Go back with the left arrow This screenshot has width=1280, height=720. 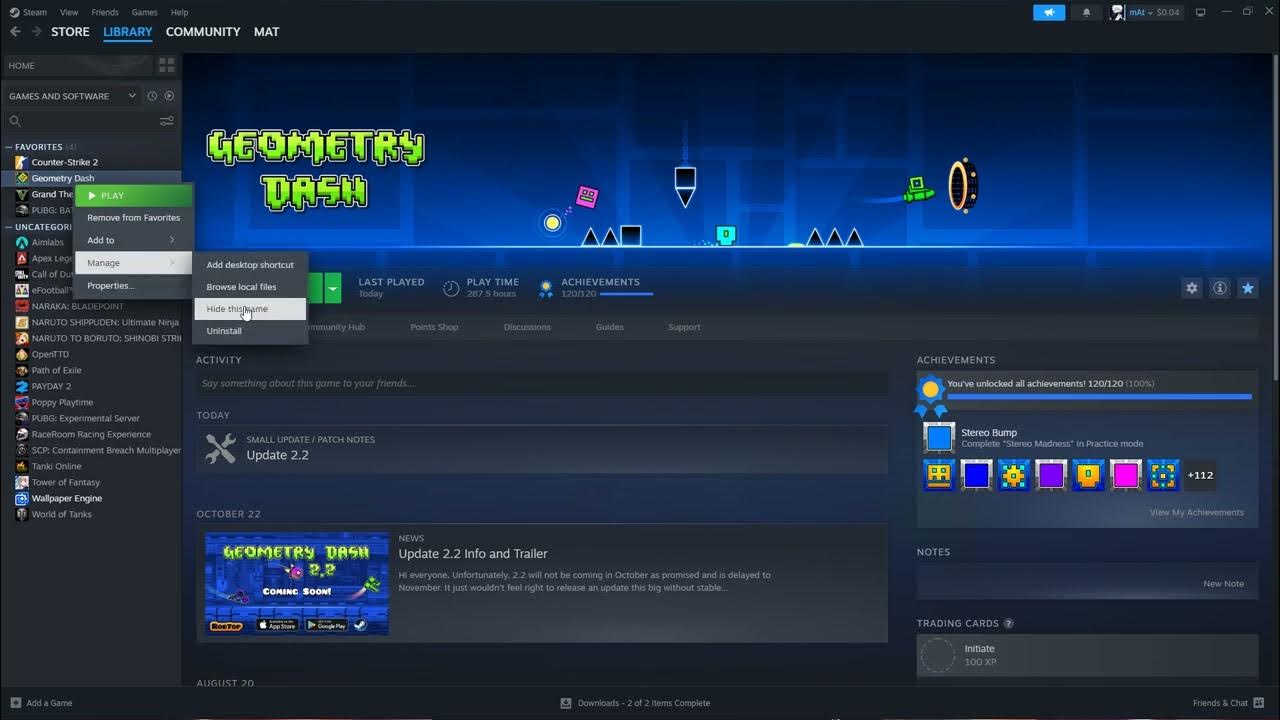[x=15, y=32]
